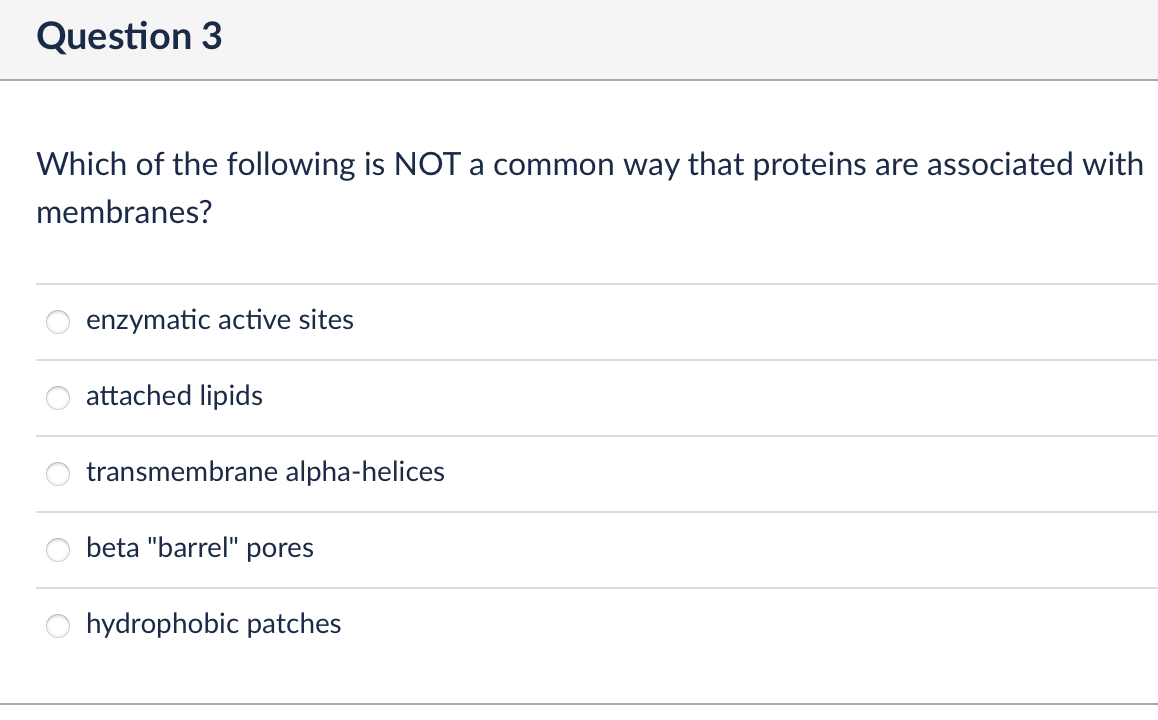Click the "enzymatic active sites" answer label
The image size is (1158, 720).
pos(220,320)
